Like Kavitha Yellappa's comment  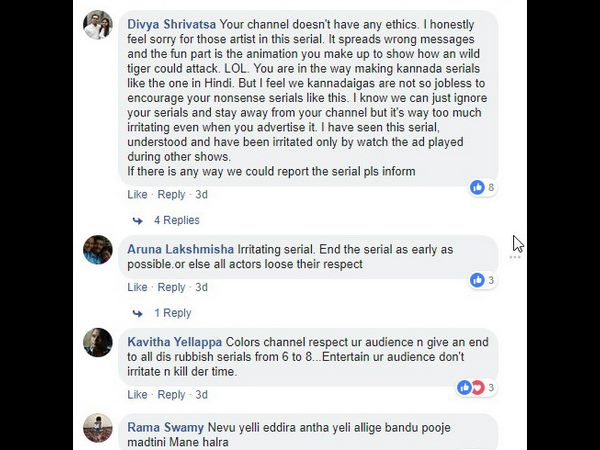click(137, 394)
